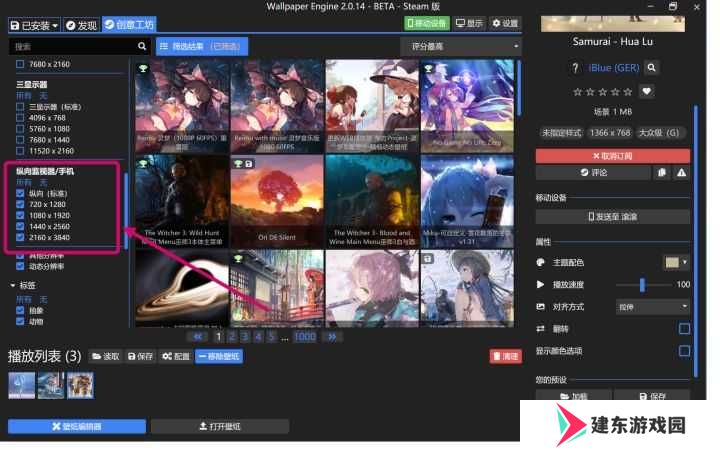Check the 11520 x 2160 checkbox
Image resolution: width=720 pixels, height=450 pixels.
[20, 151]
